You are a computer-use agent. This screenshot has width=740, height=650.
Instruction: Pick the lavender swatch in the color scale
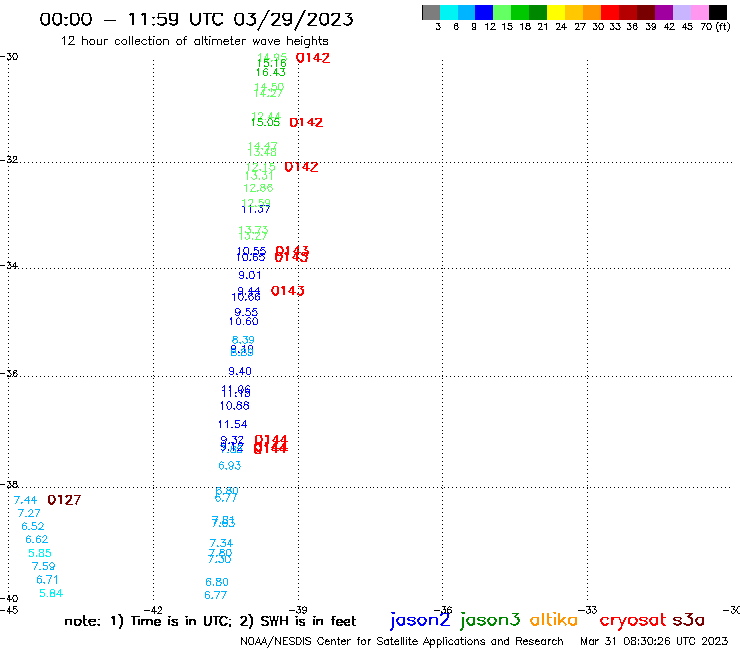click(682, 12)
